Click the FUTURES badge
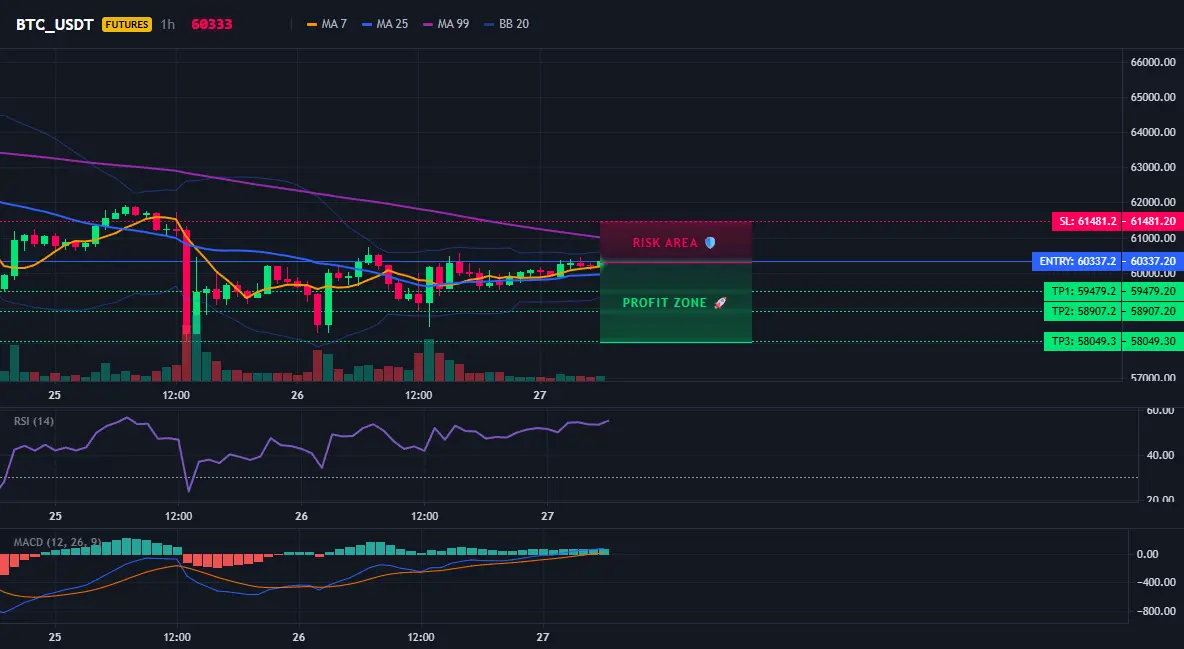Viewport: 1184px width, 649px height. tap(127, 24)
